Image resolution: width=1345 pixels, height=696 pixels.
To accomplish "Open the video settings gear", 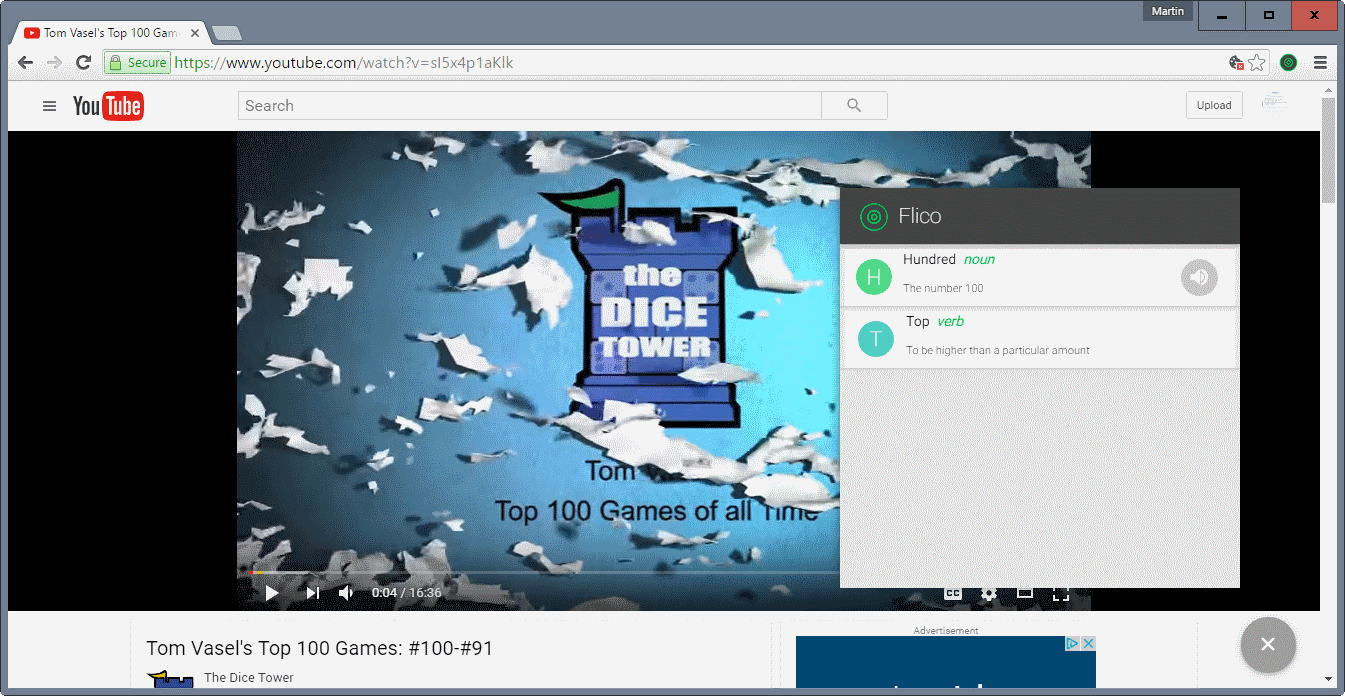I will click(988, 593).
